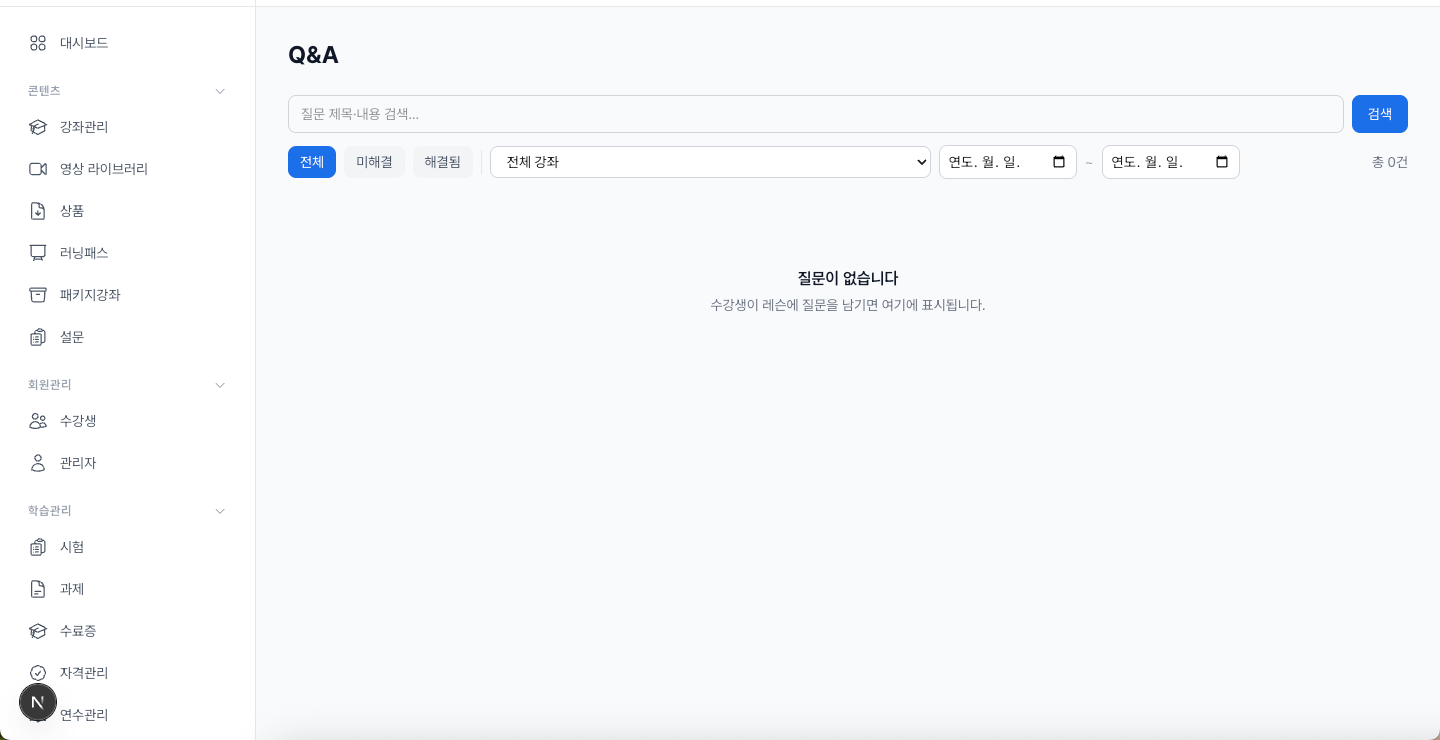
Task: Open 상품 menu item
Action: point(128,211)
